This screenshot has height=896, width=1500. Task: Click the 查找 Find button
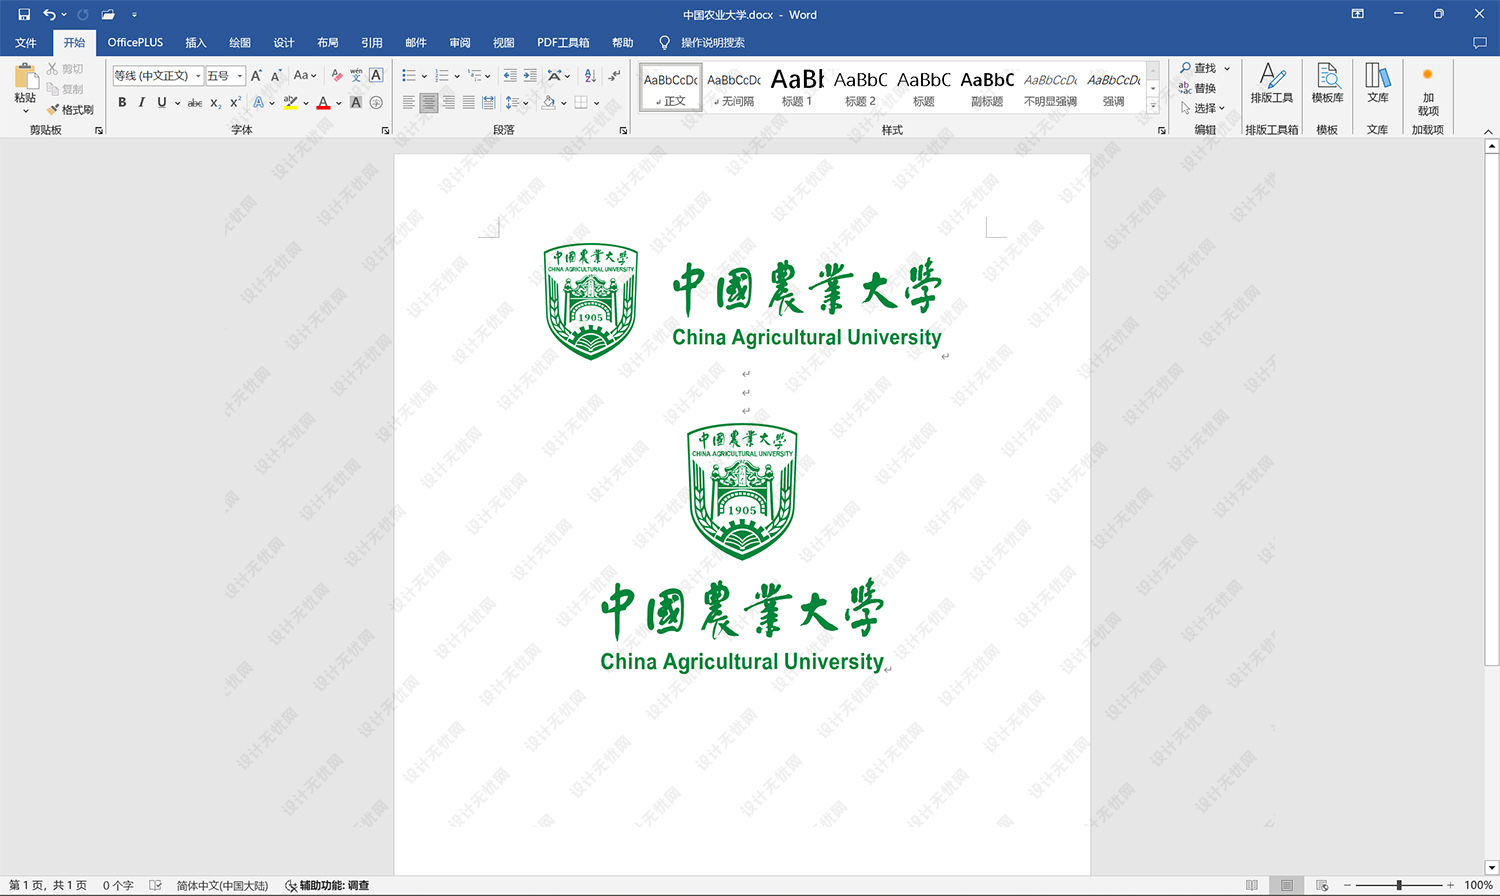click(1198, 68)
